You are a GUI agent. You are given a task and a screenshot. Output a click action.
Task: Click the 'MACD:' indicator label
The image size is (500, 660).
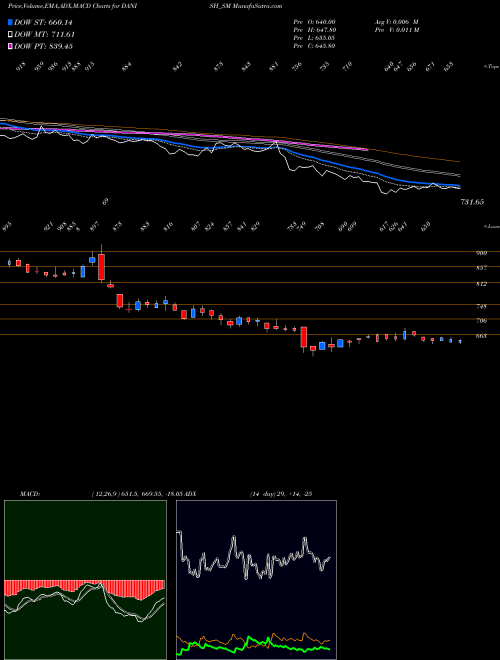(29, 494)
